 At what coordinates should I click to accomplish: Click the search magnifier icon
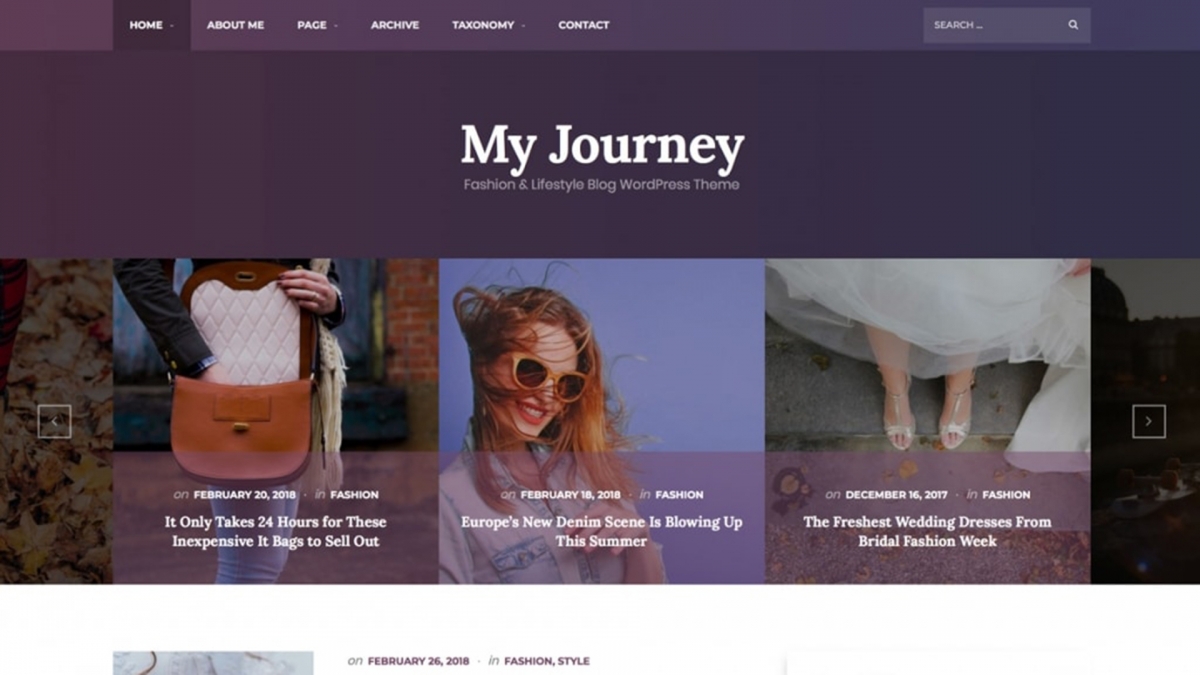point(1073,25)
